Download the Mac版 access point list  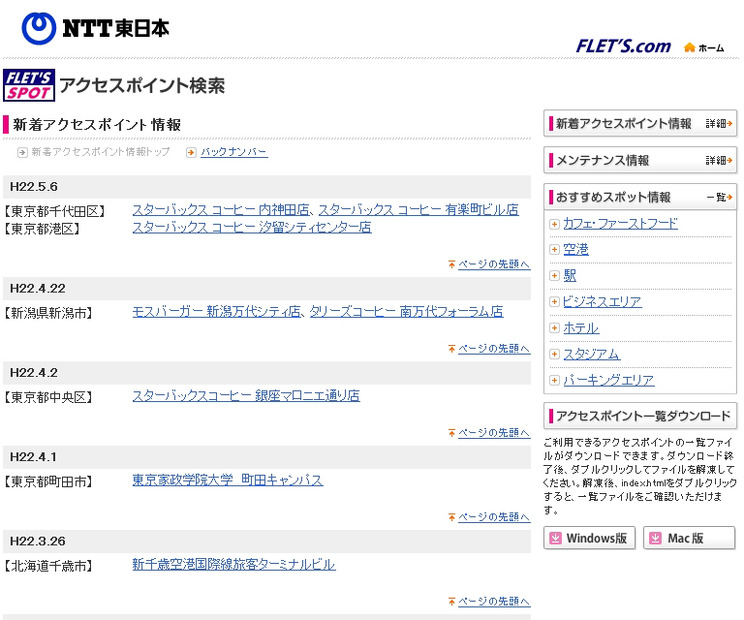tap(689, 538)
